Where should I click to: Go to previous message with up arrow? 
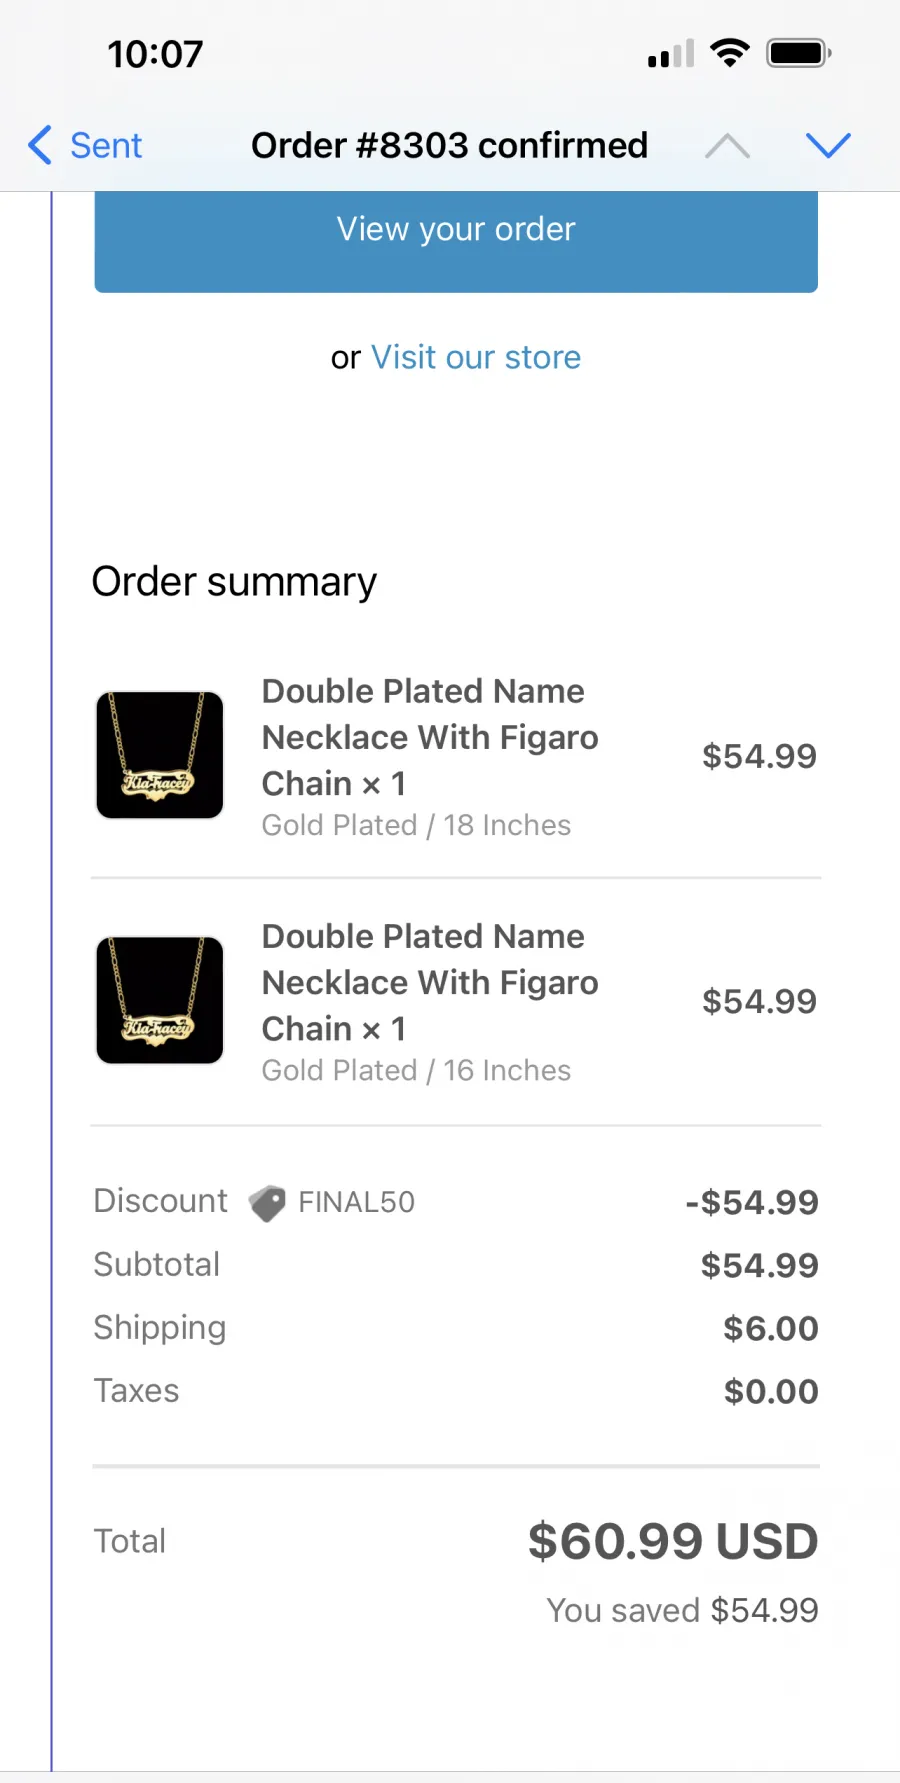(727, 147)
